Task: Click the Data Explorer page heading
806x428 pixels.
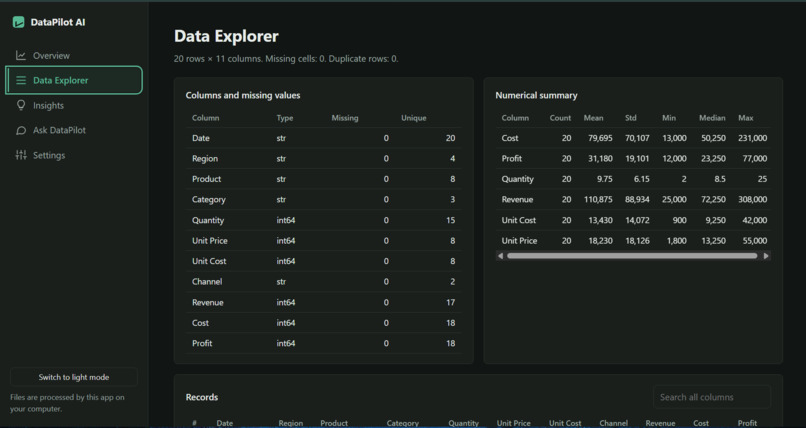Action: click(226, 36)
